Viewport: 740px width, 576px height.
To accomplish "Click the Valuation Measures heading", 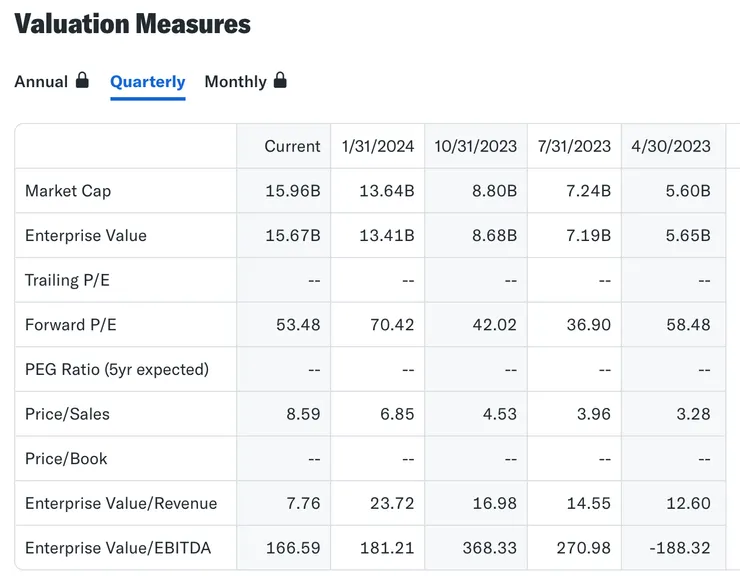I will point(132,24).
